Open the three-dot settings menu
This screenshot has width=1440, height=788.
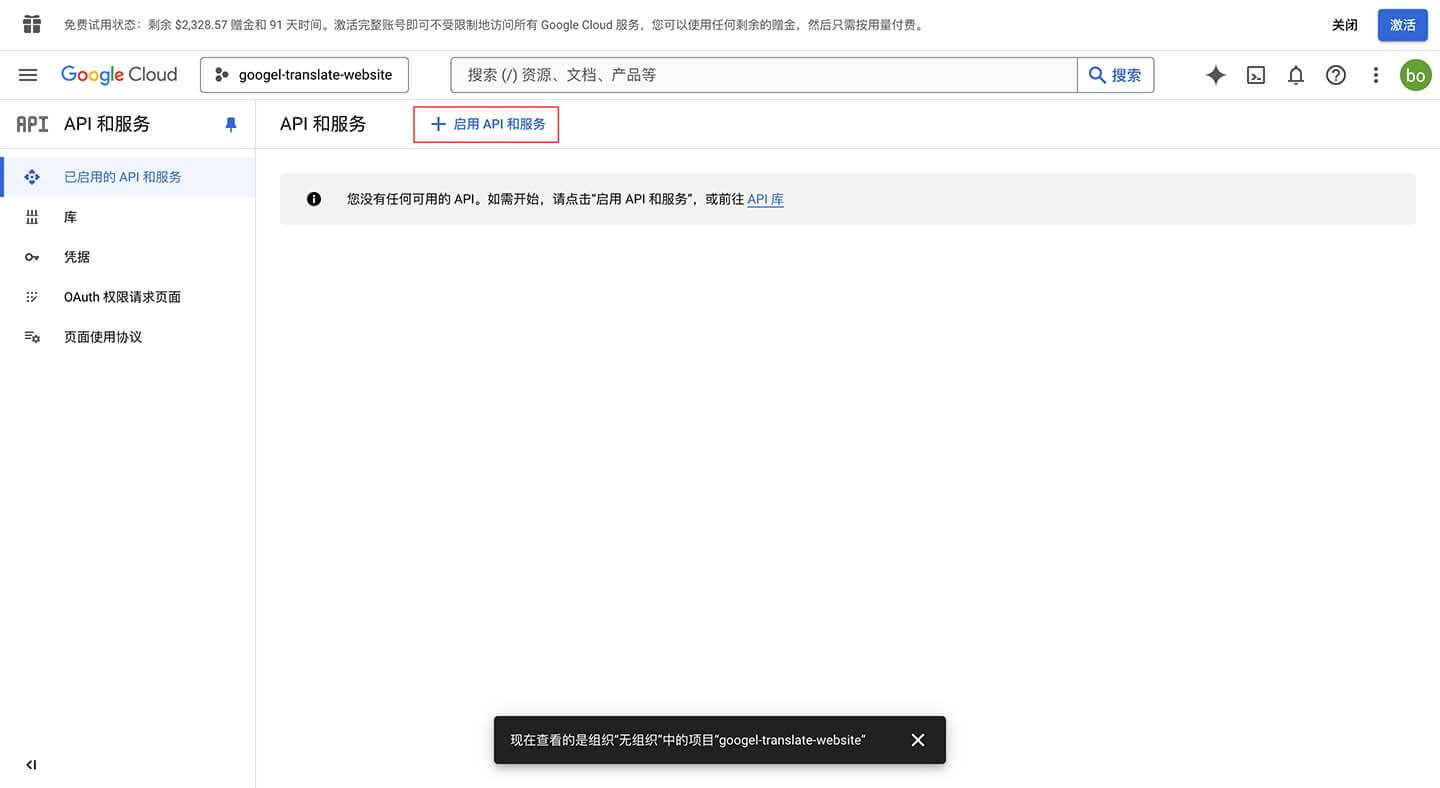[1376, 75]
